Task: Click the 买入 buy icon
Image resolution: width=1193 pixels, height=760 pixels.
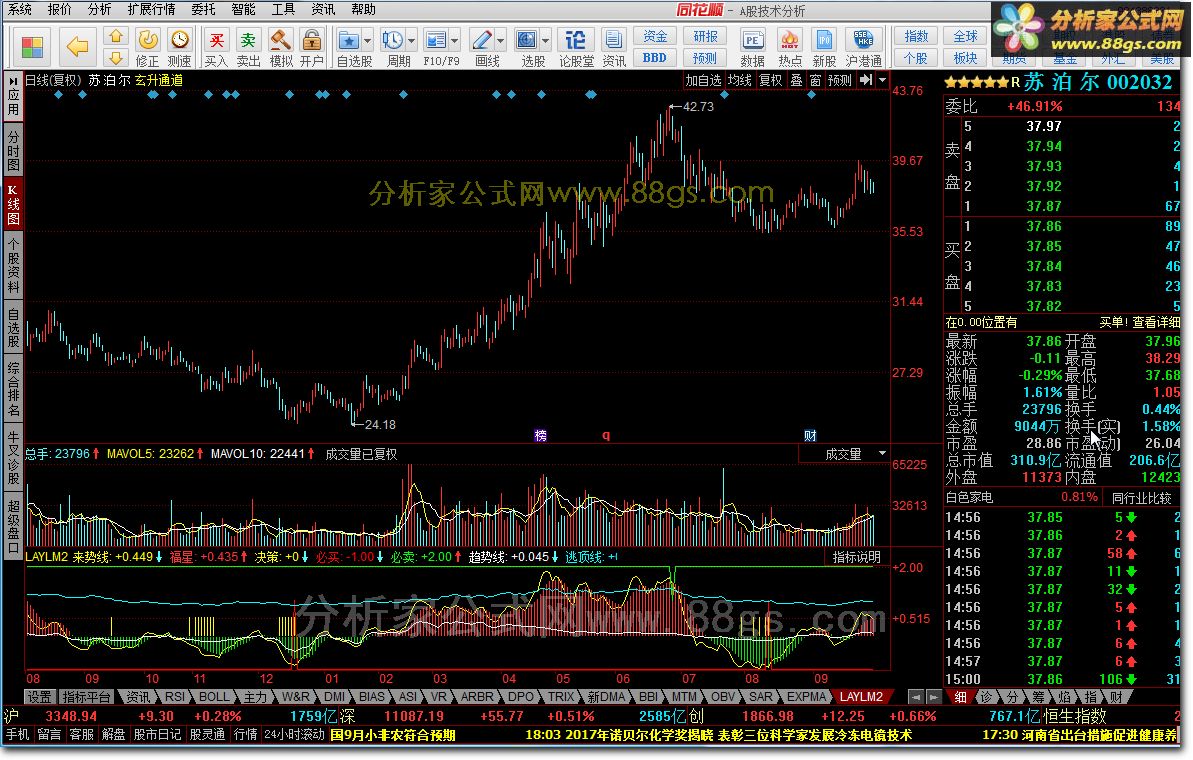Action: point(217,47)
